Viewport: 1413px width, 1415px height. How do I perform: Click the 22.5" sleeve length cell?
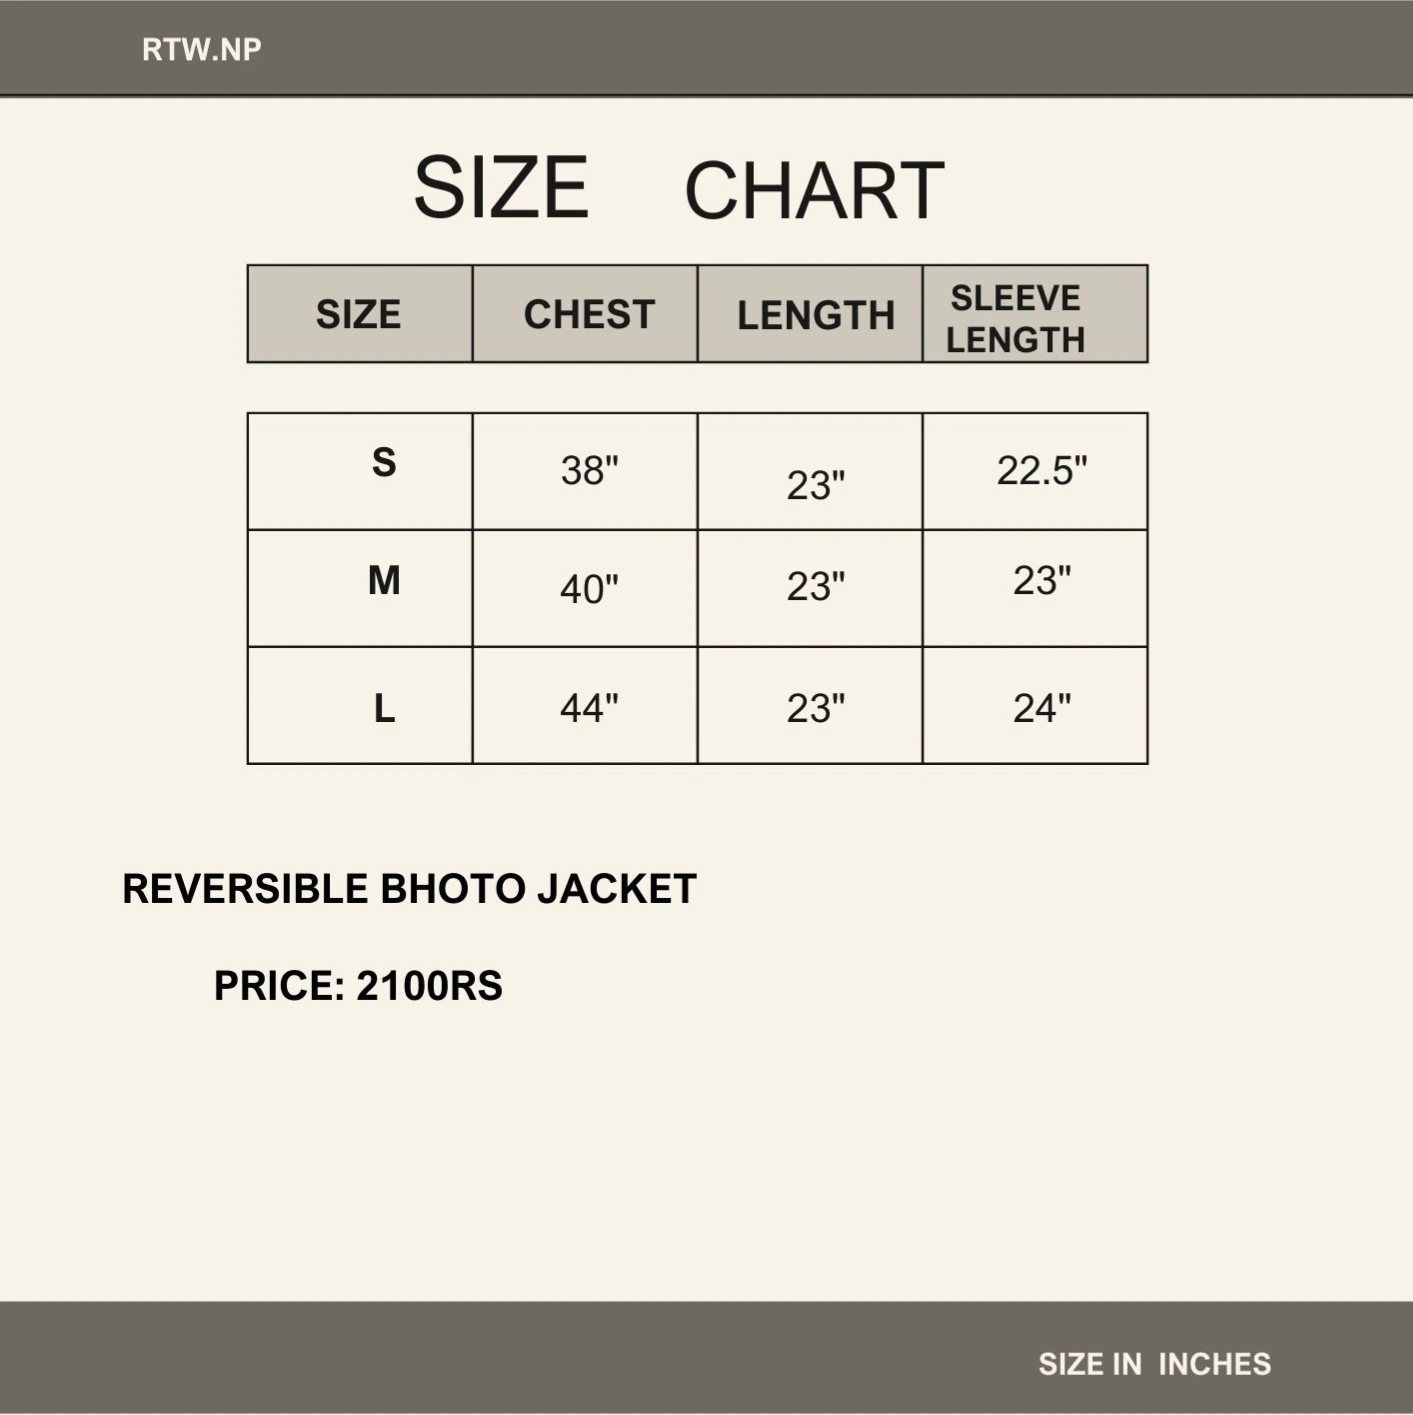(x=1041, y=470)
